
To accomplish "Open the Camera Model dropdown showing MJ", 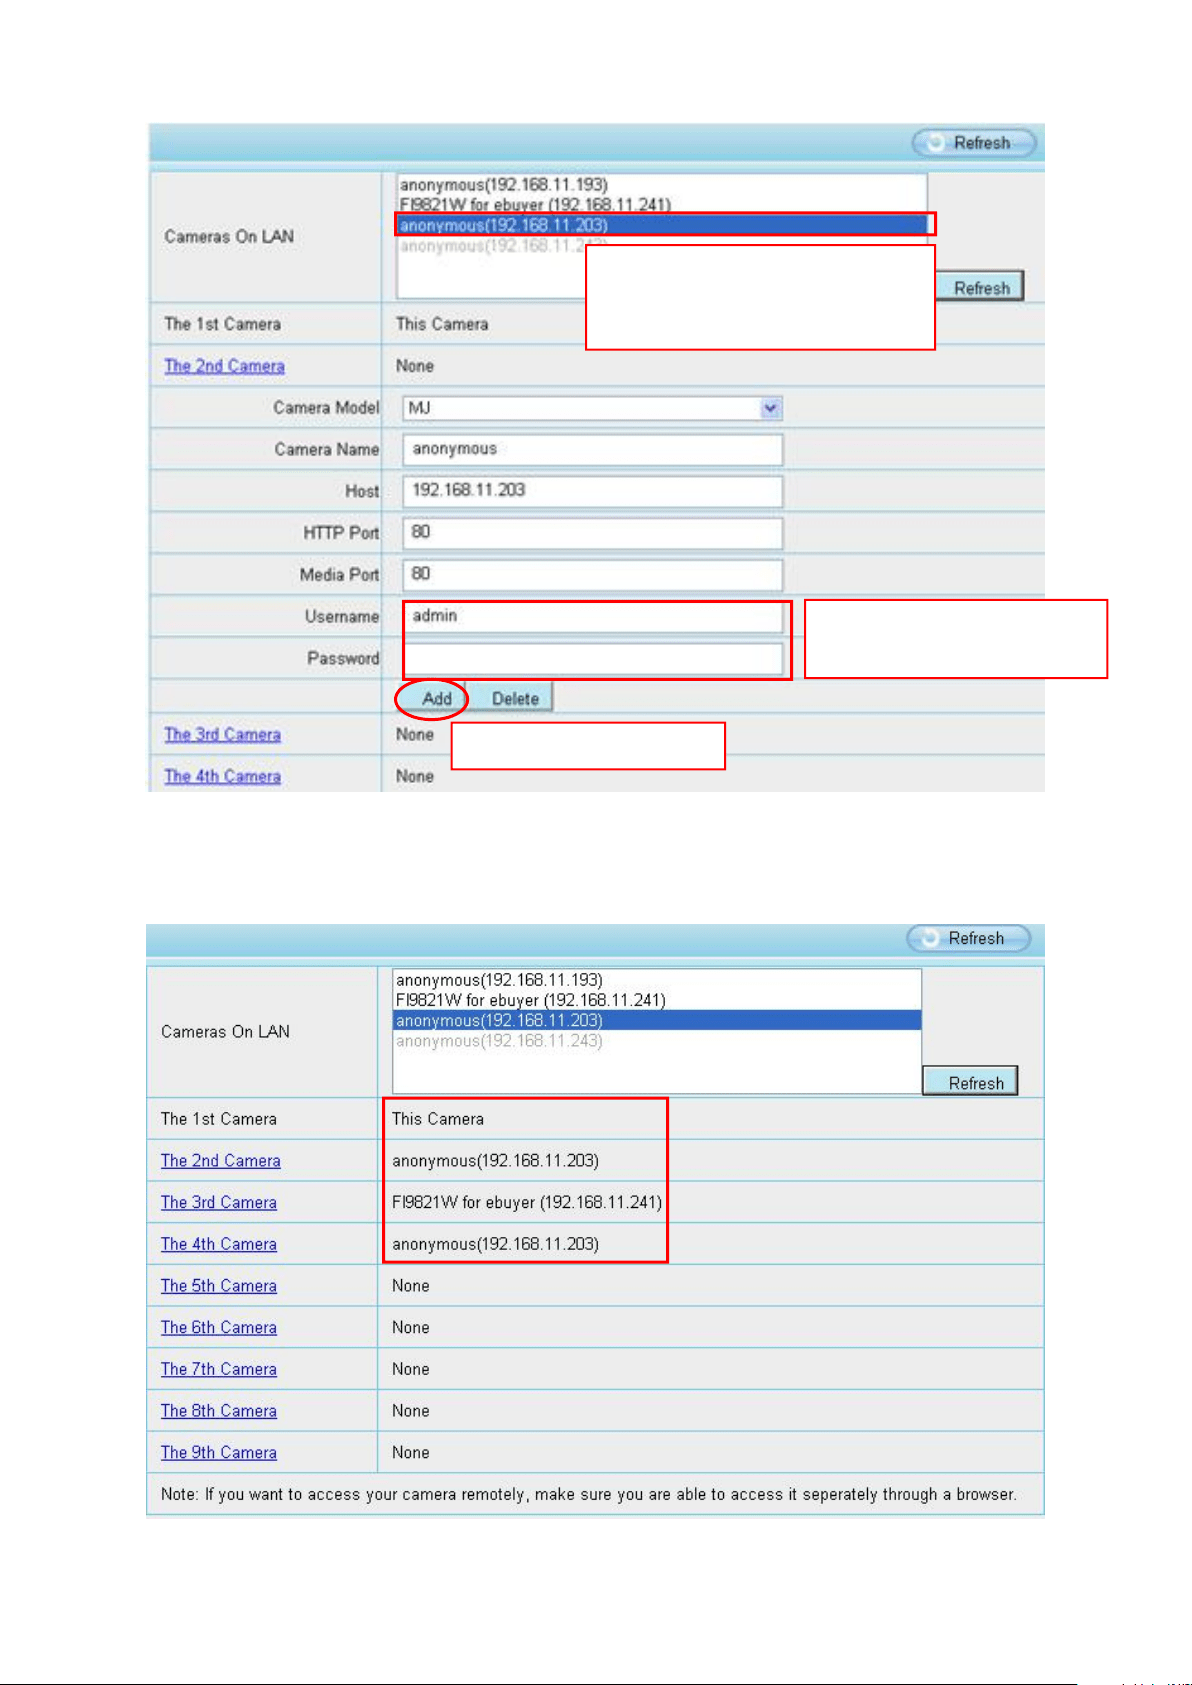I will (593, 408).
